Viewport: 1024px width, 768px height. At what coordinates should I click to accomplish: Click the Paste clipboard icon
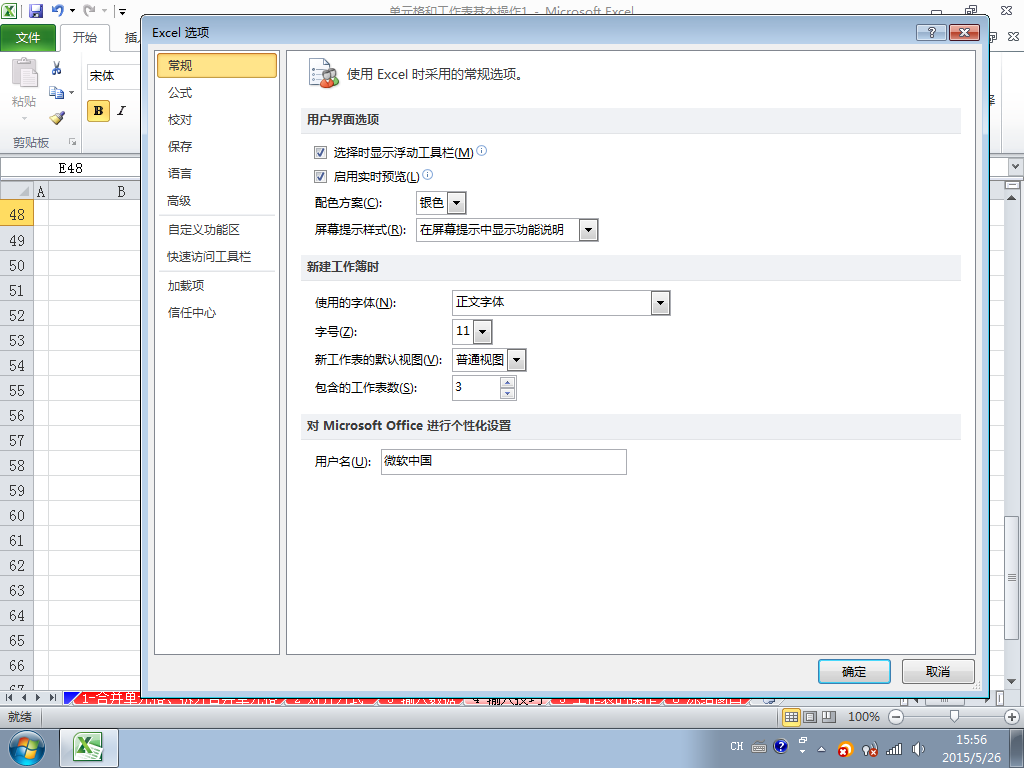[25, 72]
